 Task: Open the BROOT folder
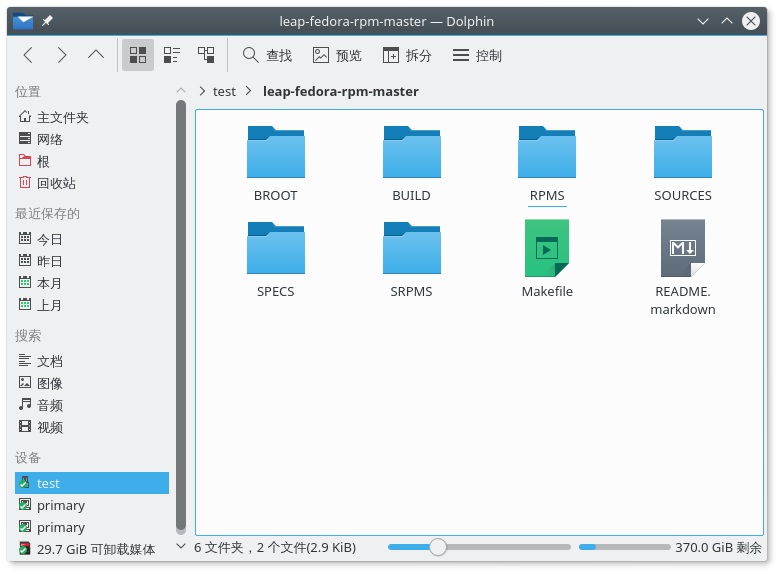click(276, 164)
